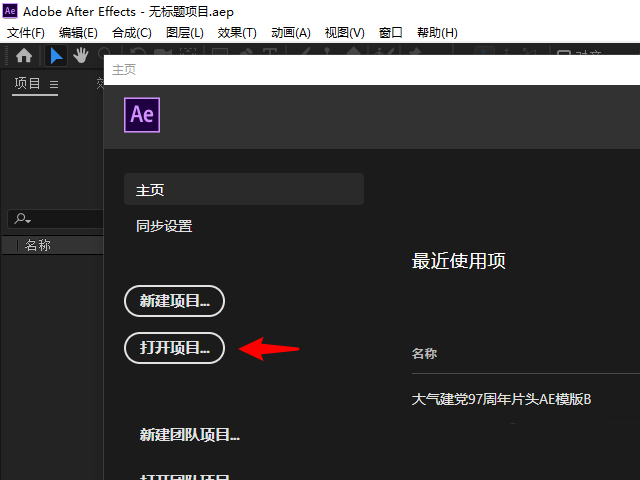The image size is (640, 480).
Task: Open the 视图(V) menu
Action: pyautogui.click(x=344, y=33)
